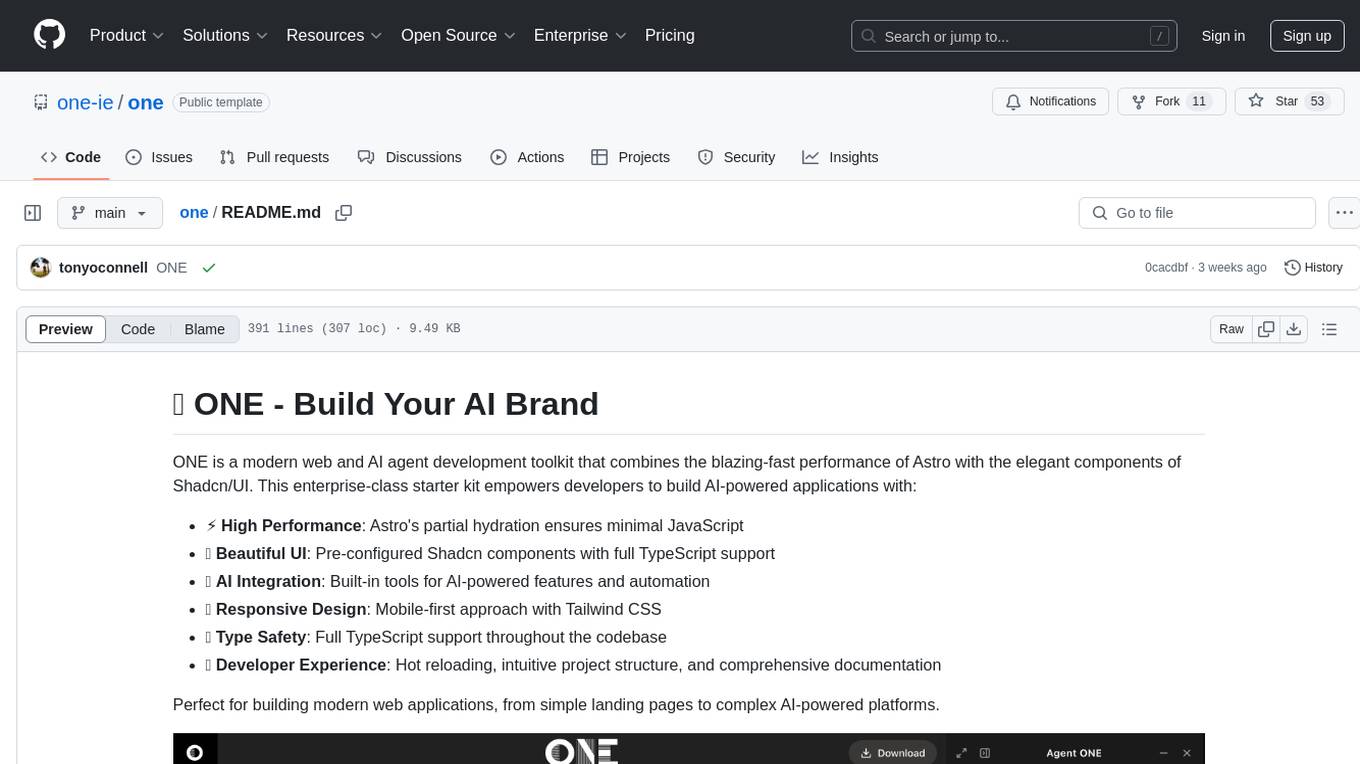Open the one-ie owner profile

tap(85, 102)
